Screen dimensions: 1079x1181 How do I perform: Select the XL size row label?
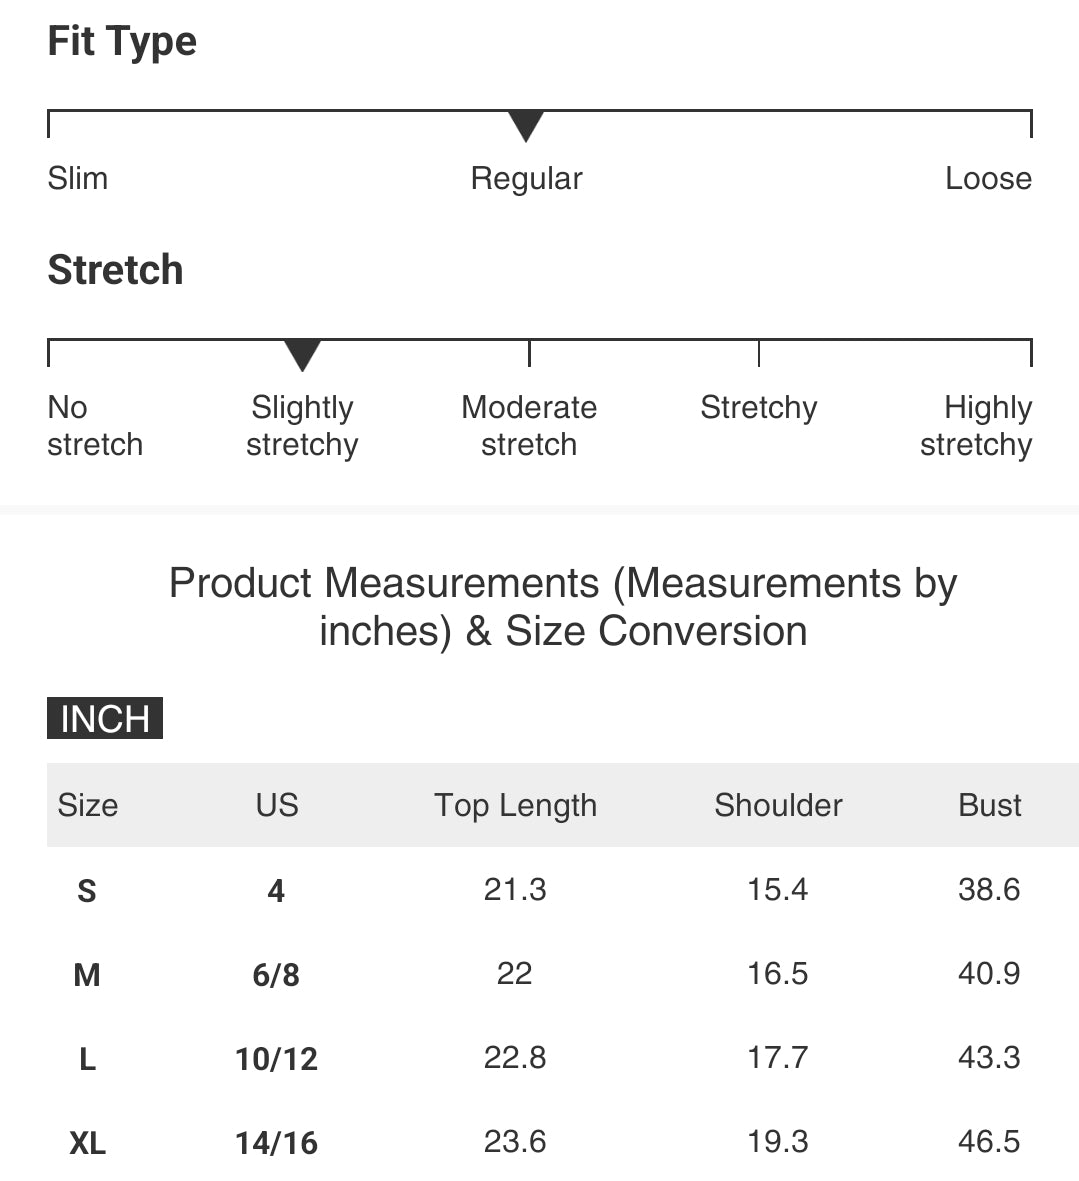(x=87, y=1143)
